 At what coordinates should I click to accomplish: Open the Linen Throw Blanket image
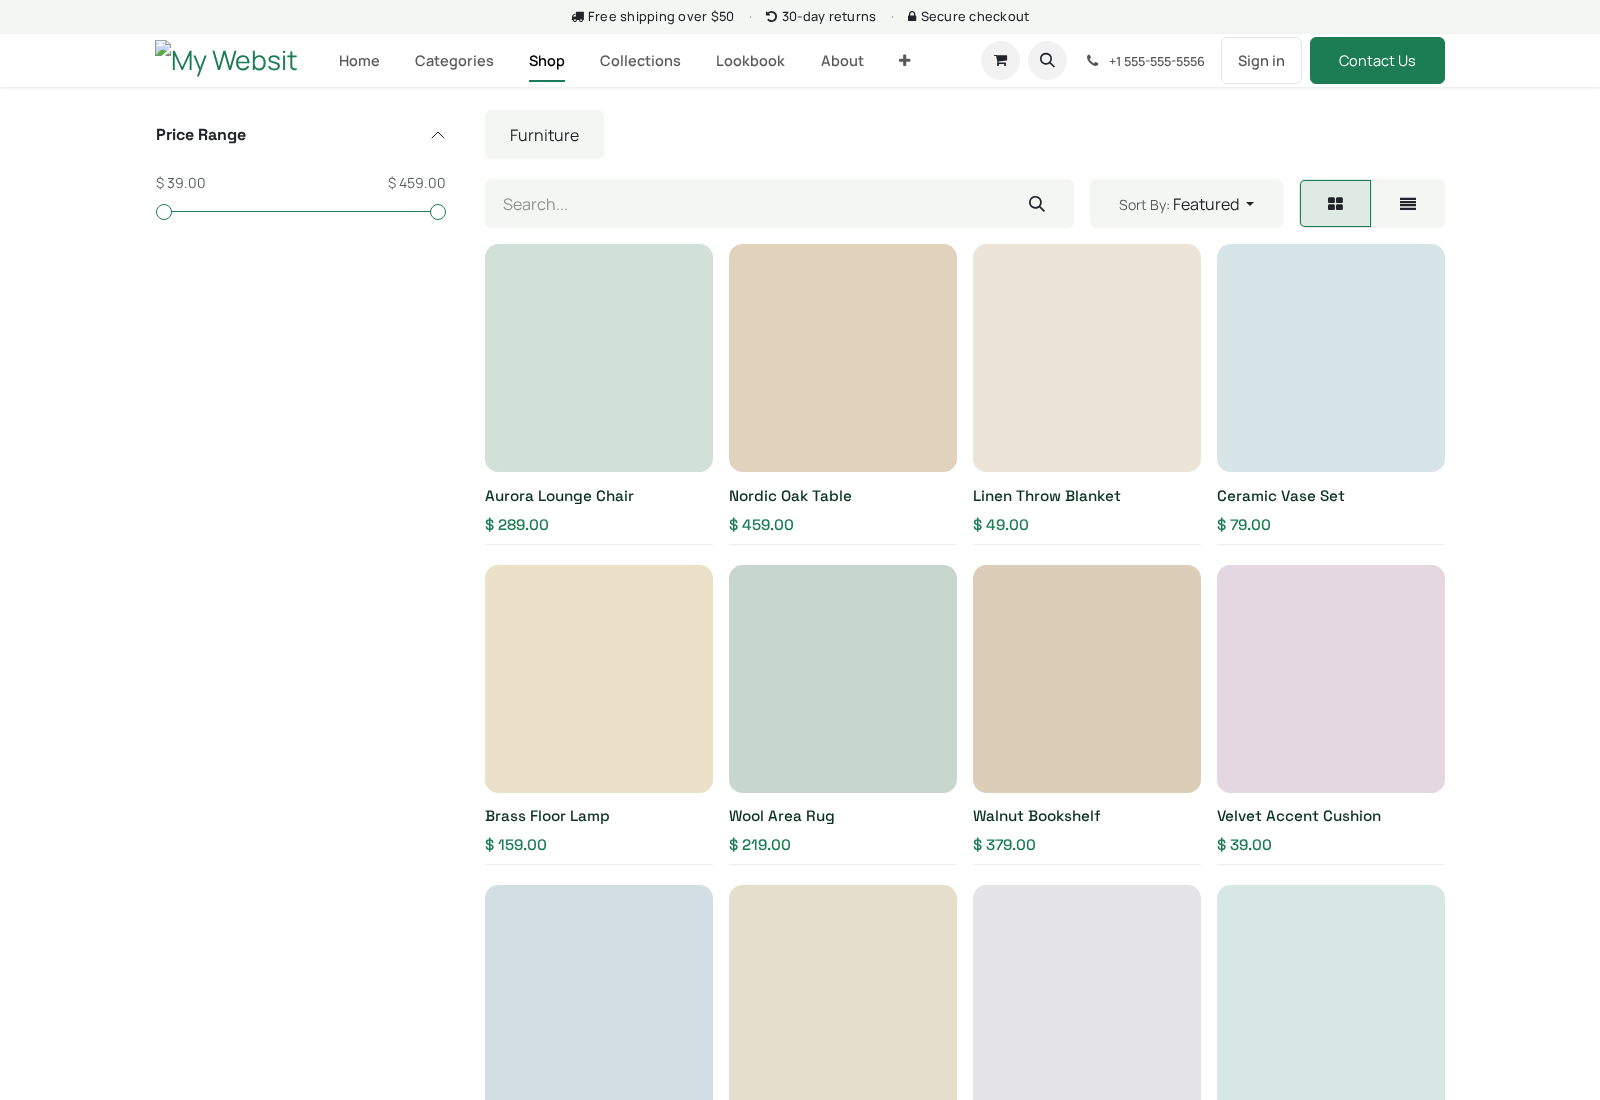(1087, 358)
